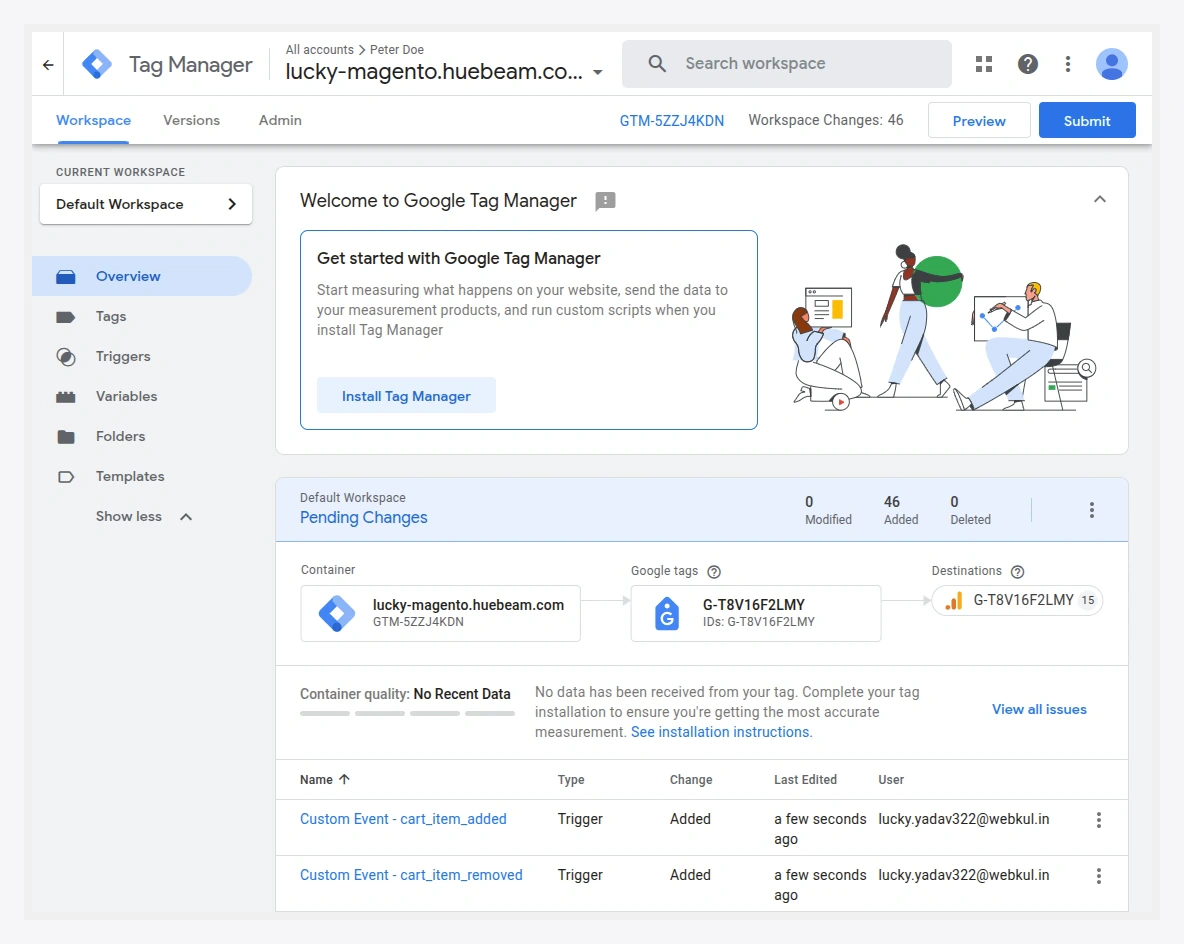Image resolution: width=1184 pixels, height=944 pixels.
Task: Click the Overview sidebar icon
Action: click(66, 276)
